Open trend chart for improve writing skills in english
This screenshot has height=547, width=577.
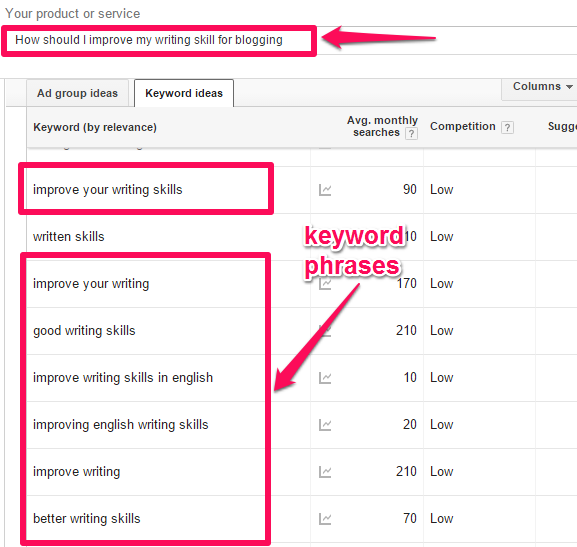325,378
